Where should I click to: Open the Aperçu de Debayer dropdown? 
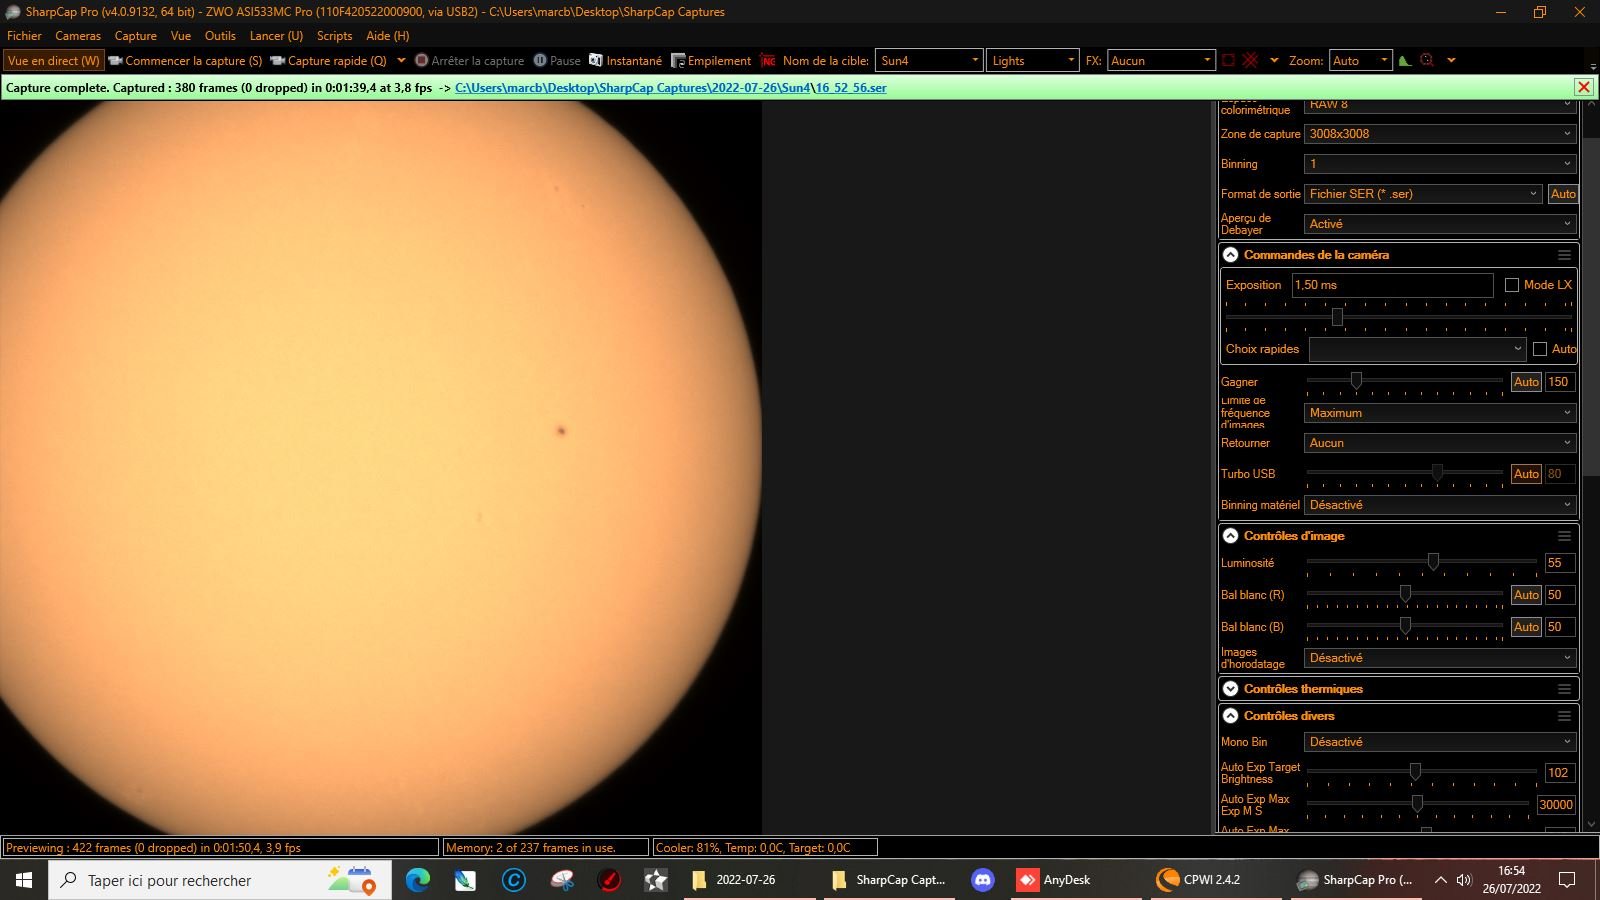point(1440,224)
